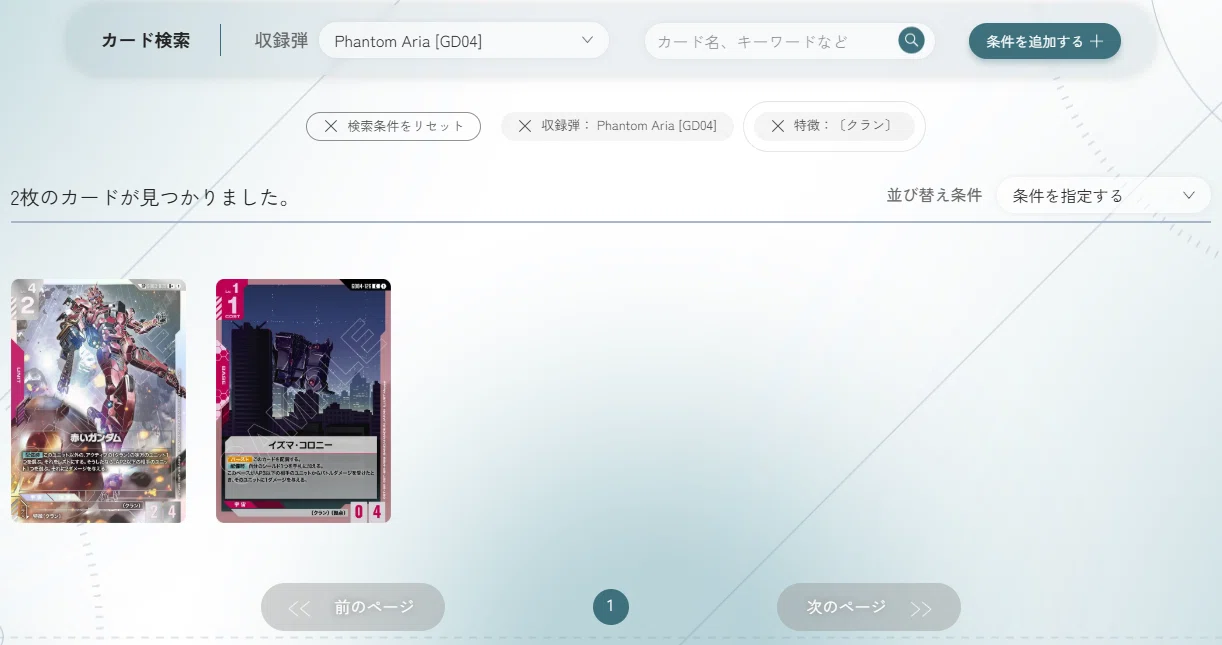This screenshot has width=1222, height=645.
Task: Click the 前のページ button
Action: pyautogui.click(x=353, y=607)
